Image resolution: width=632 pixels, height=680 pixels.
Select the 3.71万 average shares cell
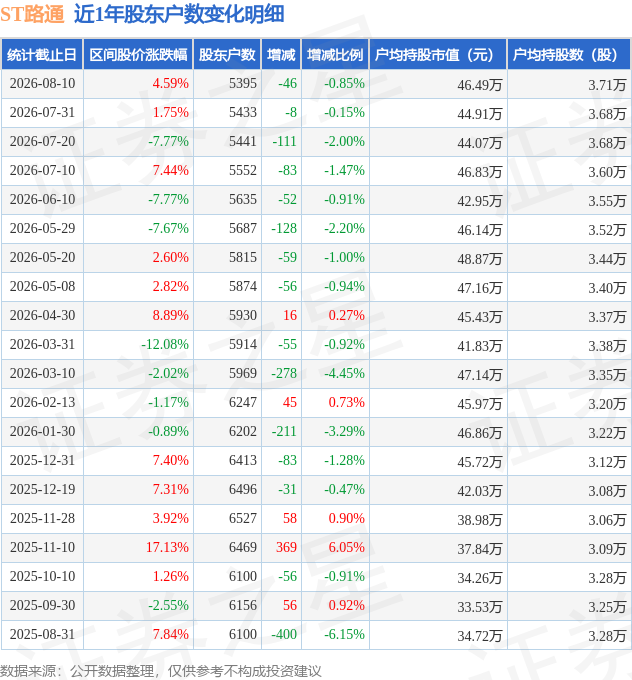[569, 84]
